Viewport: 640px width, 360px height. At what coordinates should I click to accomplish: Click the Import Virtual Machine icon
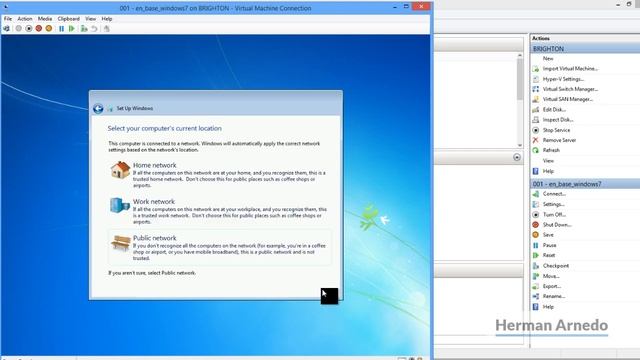pyautogui.click(x=536, y=69)
